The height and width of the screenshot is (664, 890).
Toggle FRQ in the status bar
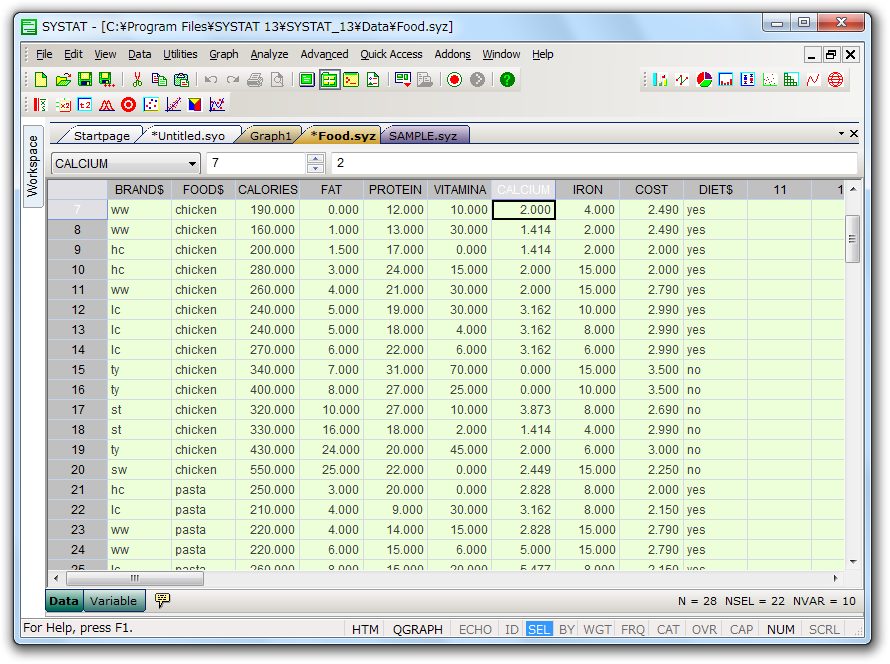click(633, 629)
